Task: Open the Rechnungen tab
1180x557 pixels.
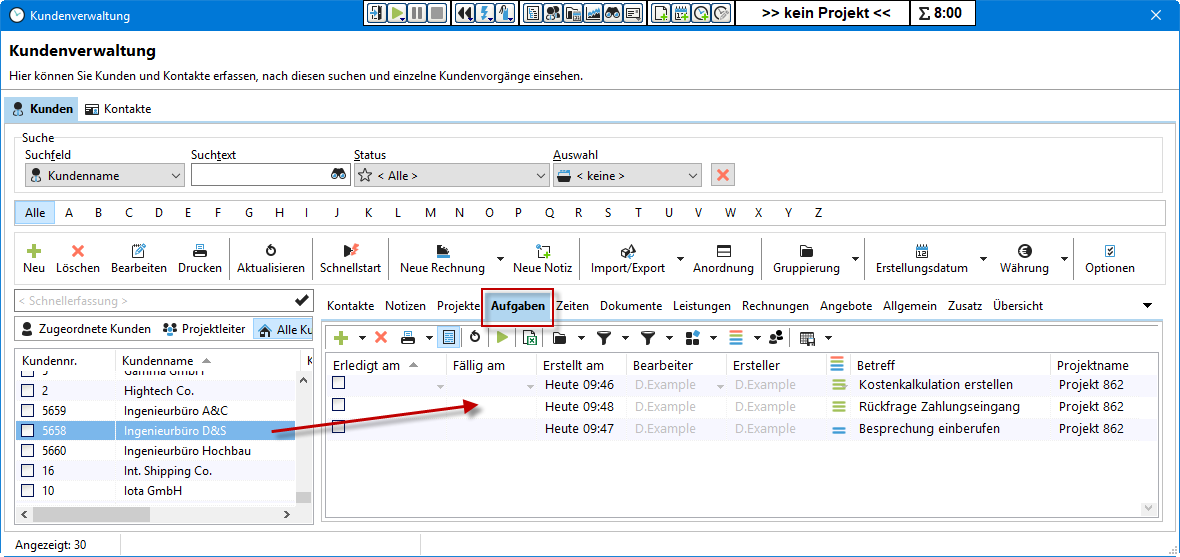Action: (775, 306)
